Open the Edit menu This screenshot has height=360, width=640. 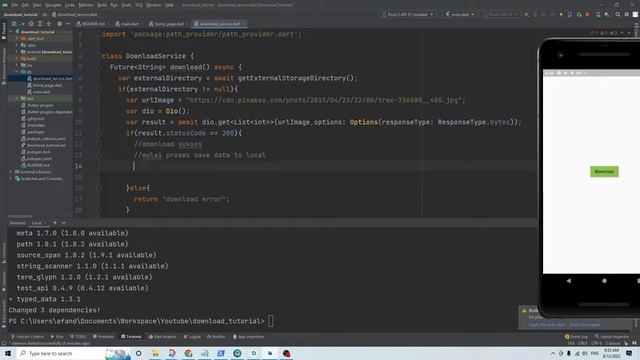coord(25,5)
